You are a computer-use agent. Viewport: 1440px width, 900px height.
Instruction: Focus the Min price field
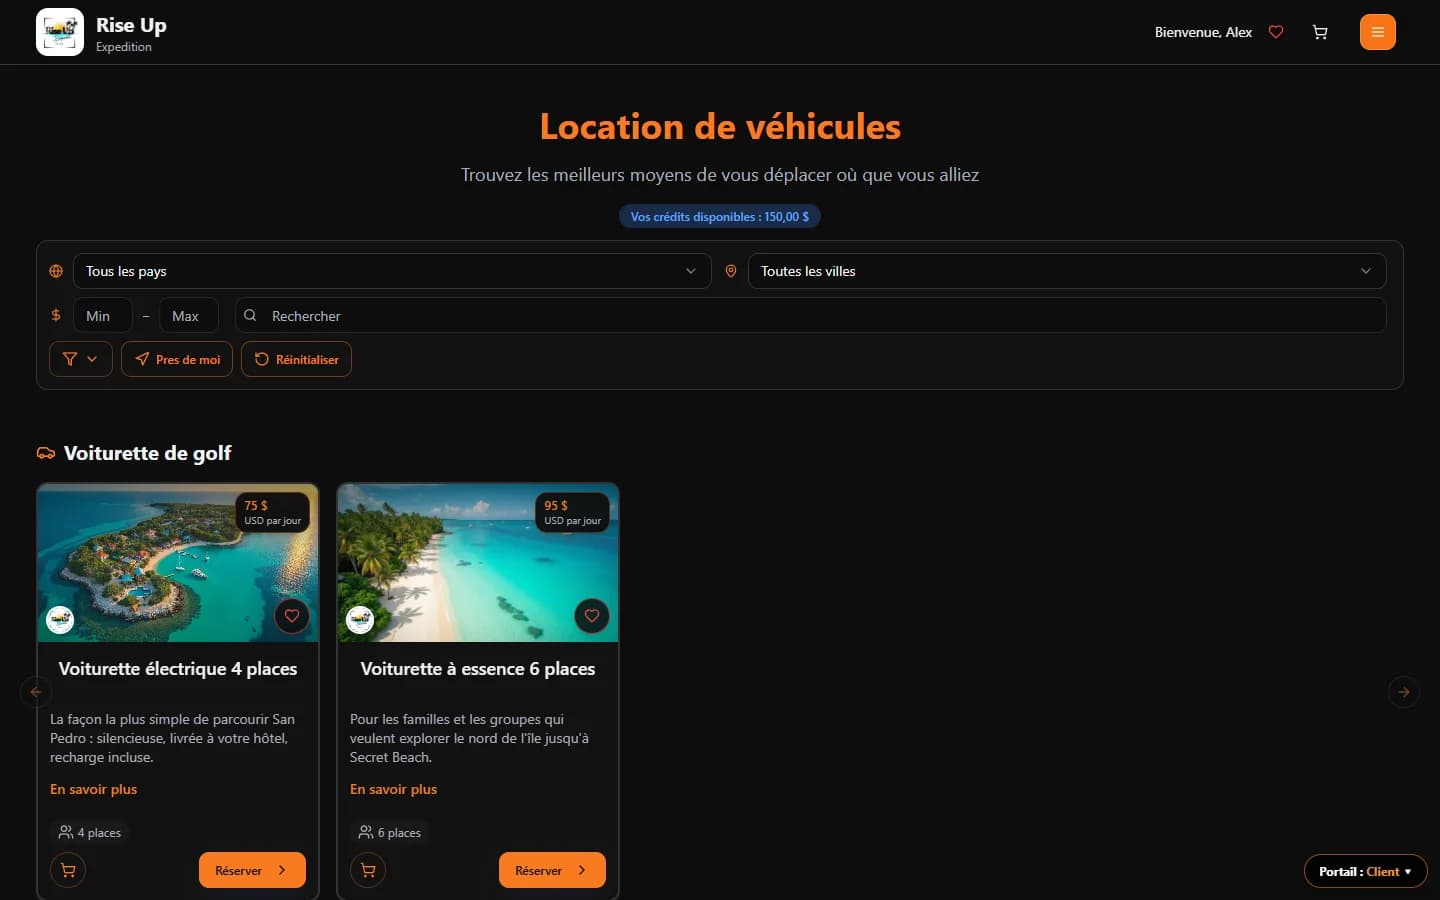pos(103,315)
